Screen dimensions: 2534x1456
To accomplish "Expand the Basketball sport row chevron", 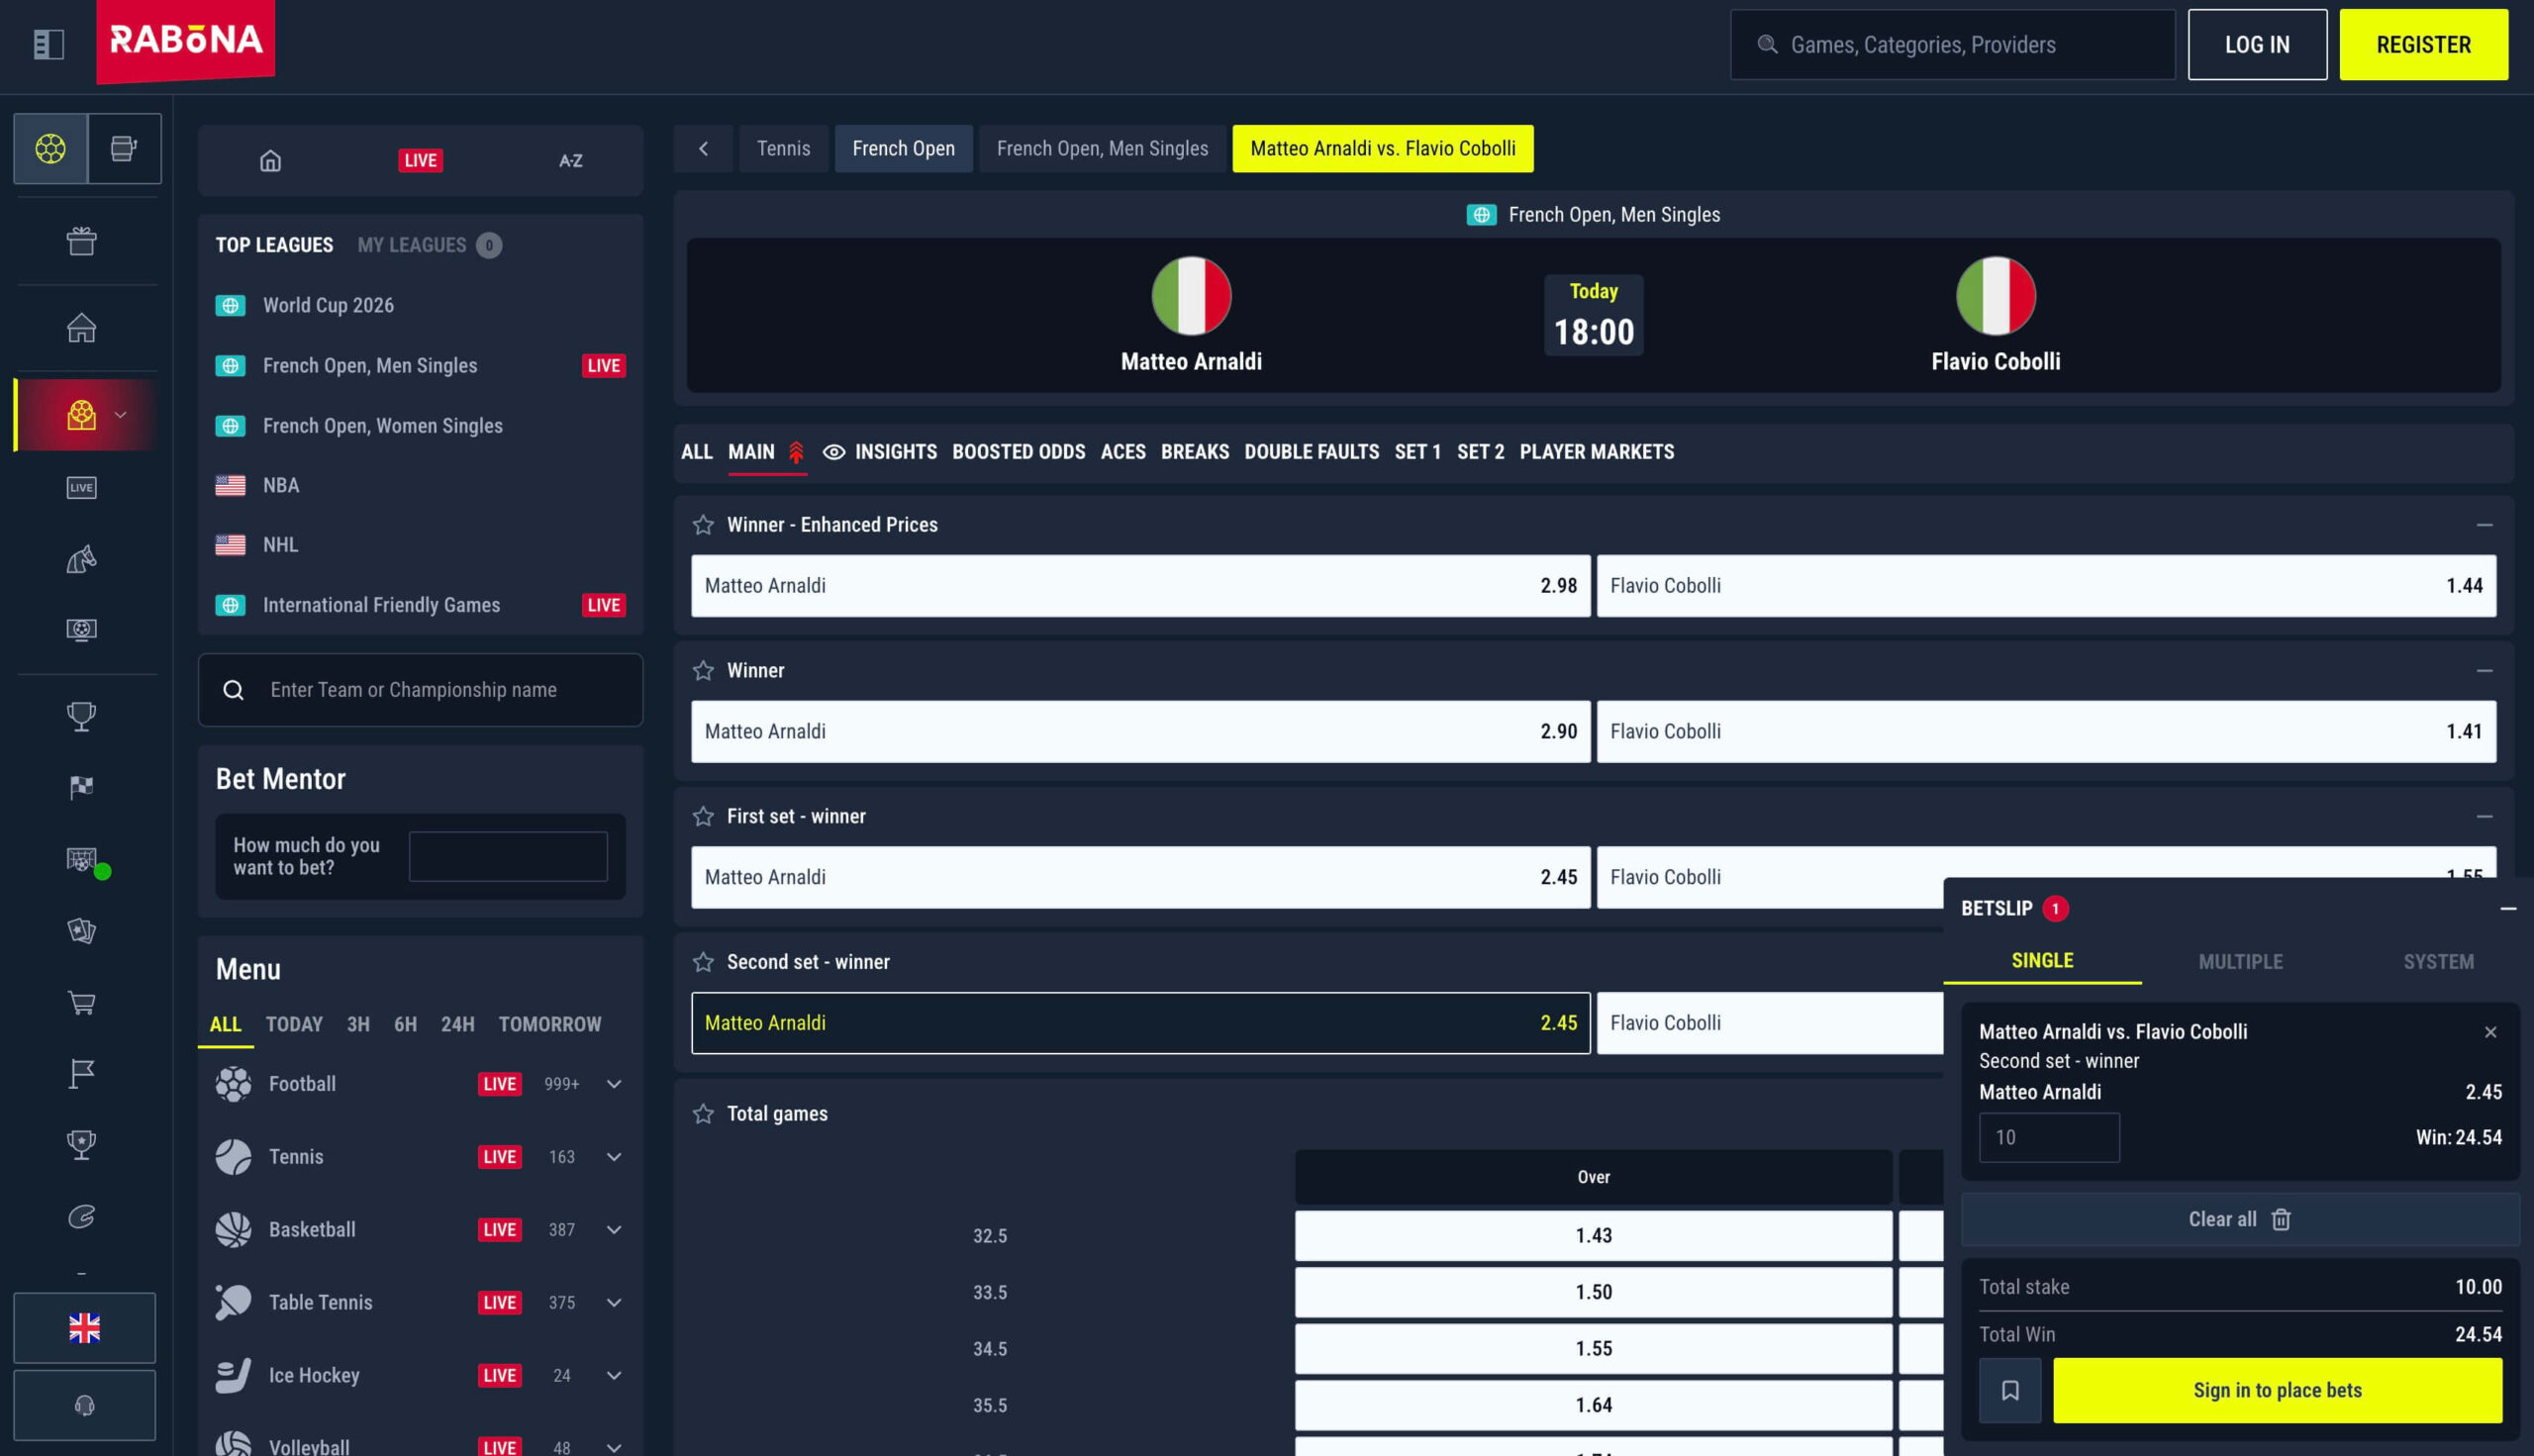I will (614, 1230).
